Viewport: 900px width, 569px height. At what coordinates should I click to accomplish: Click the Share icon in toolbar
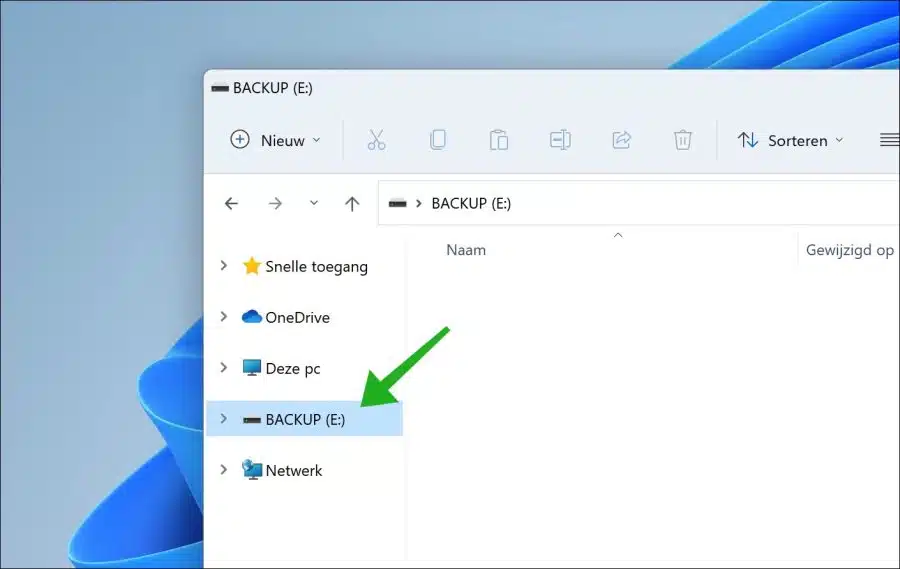pyautogui.click(x=622, y=140)
